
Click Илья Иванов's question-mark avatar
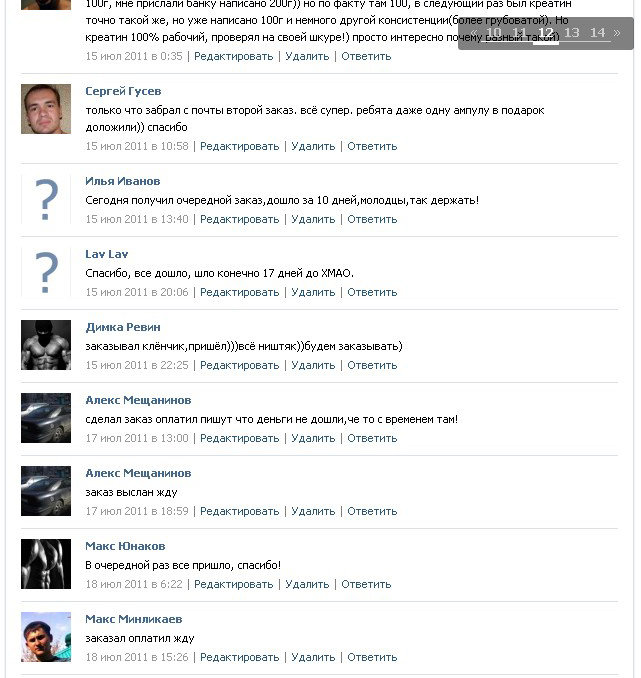pos(46,199)
